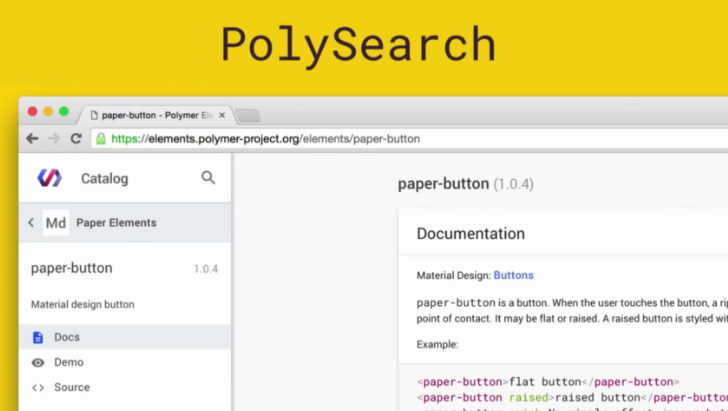Go back using Paper Elements chevron
Viewport: 728px width, 411px height.
[x=31, y=222]
